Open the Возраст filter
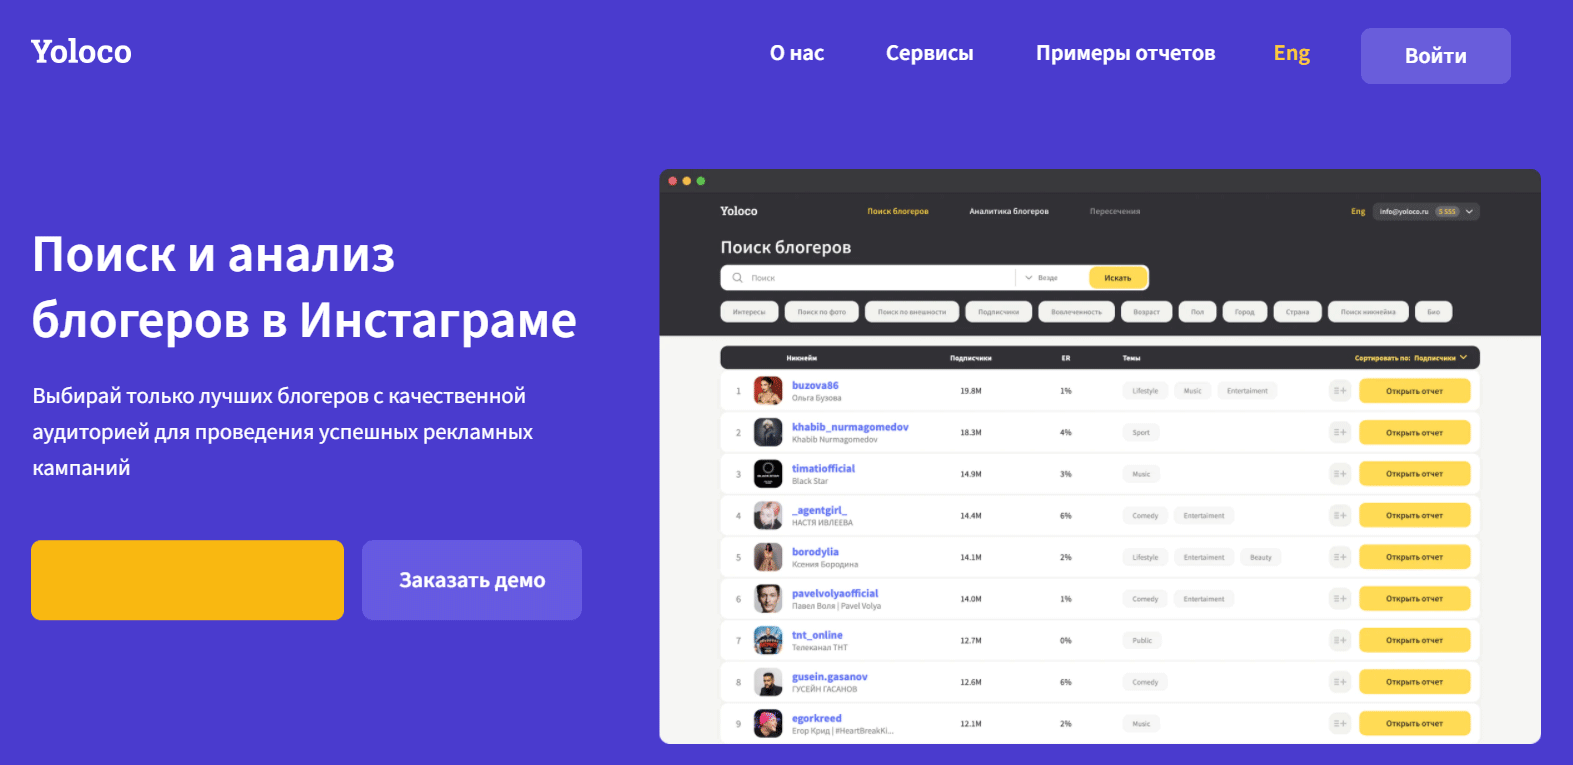 point(1146,312)
